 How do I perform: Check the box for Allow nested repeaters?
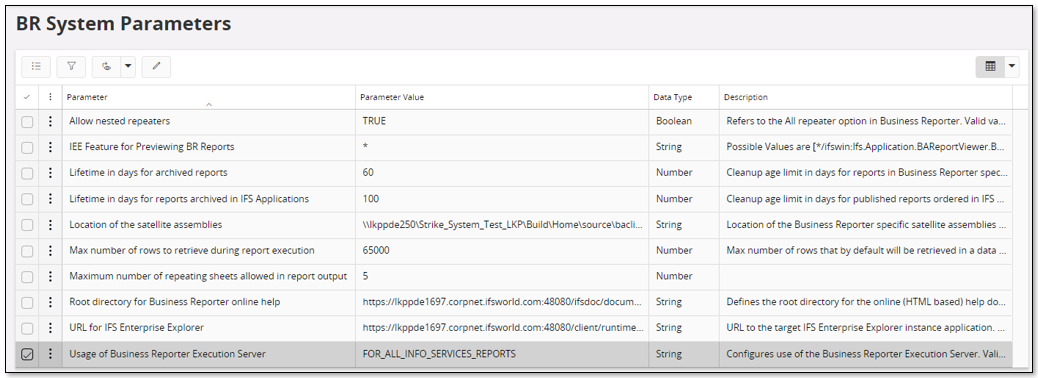point(26,122)
